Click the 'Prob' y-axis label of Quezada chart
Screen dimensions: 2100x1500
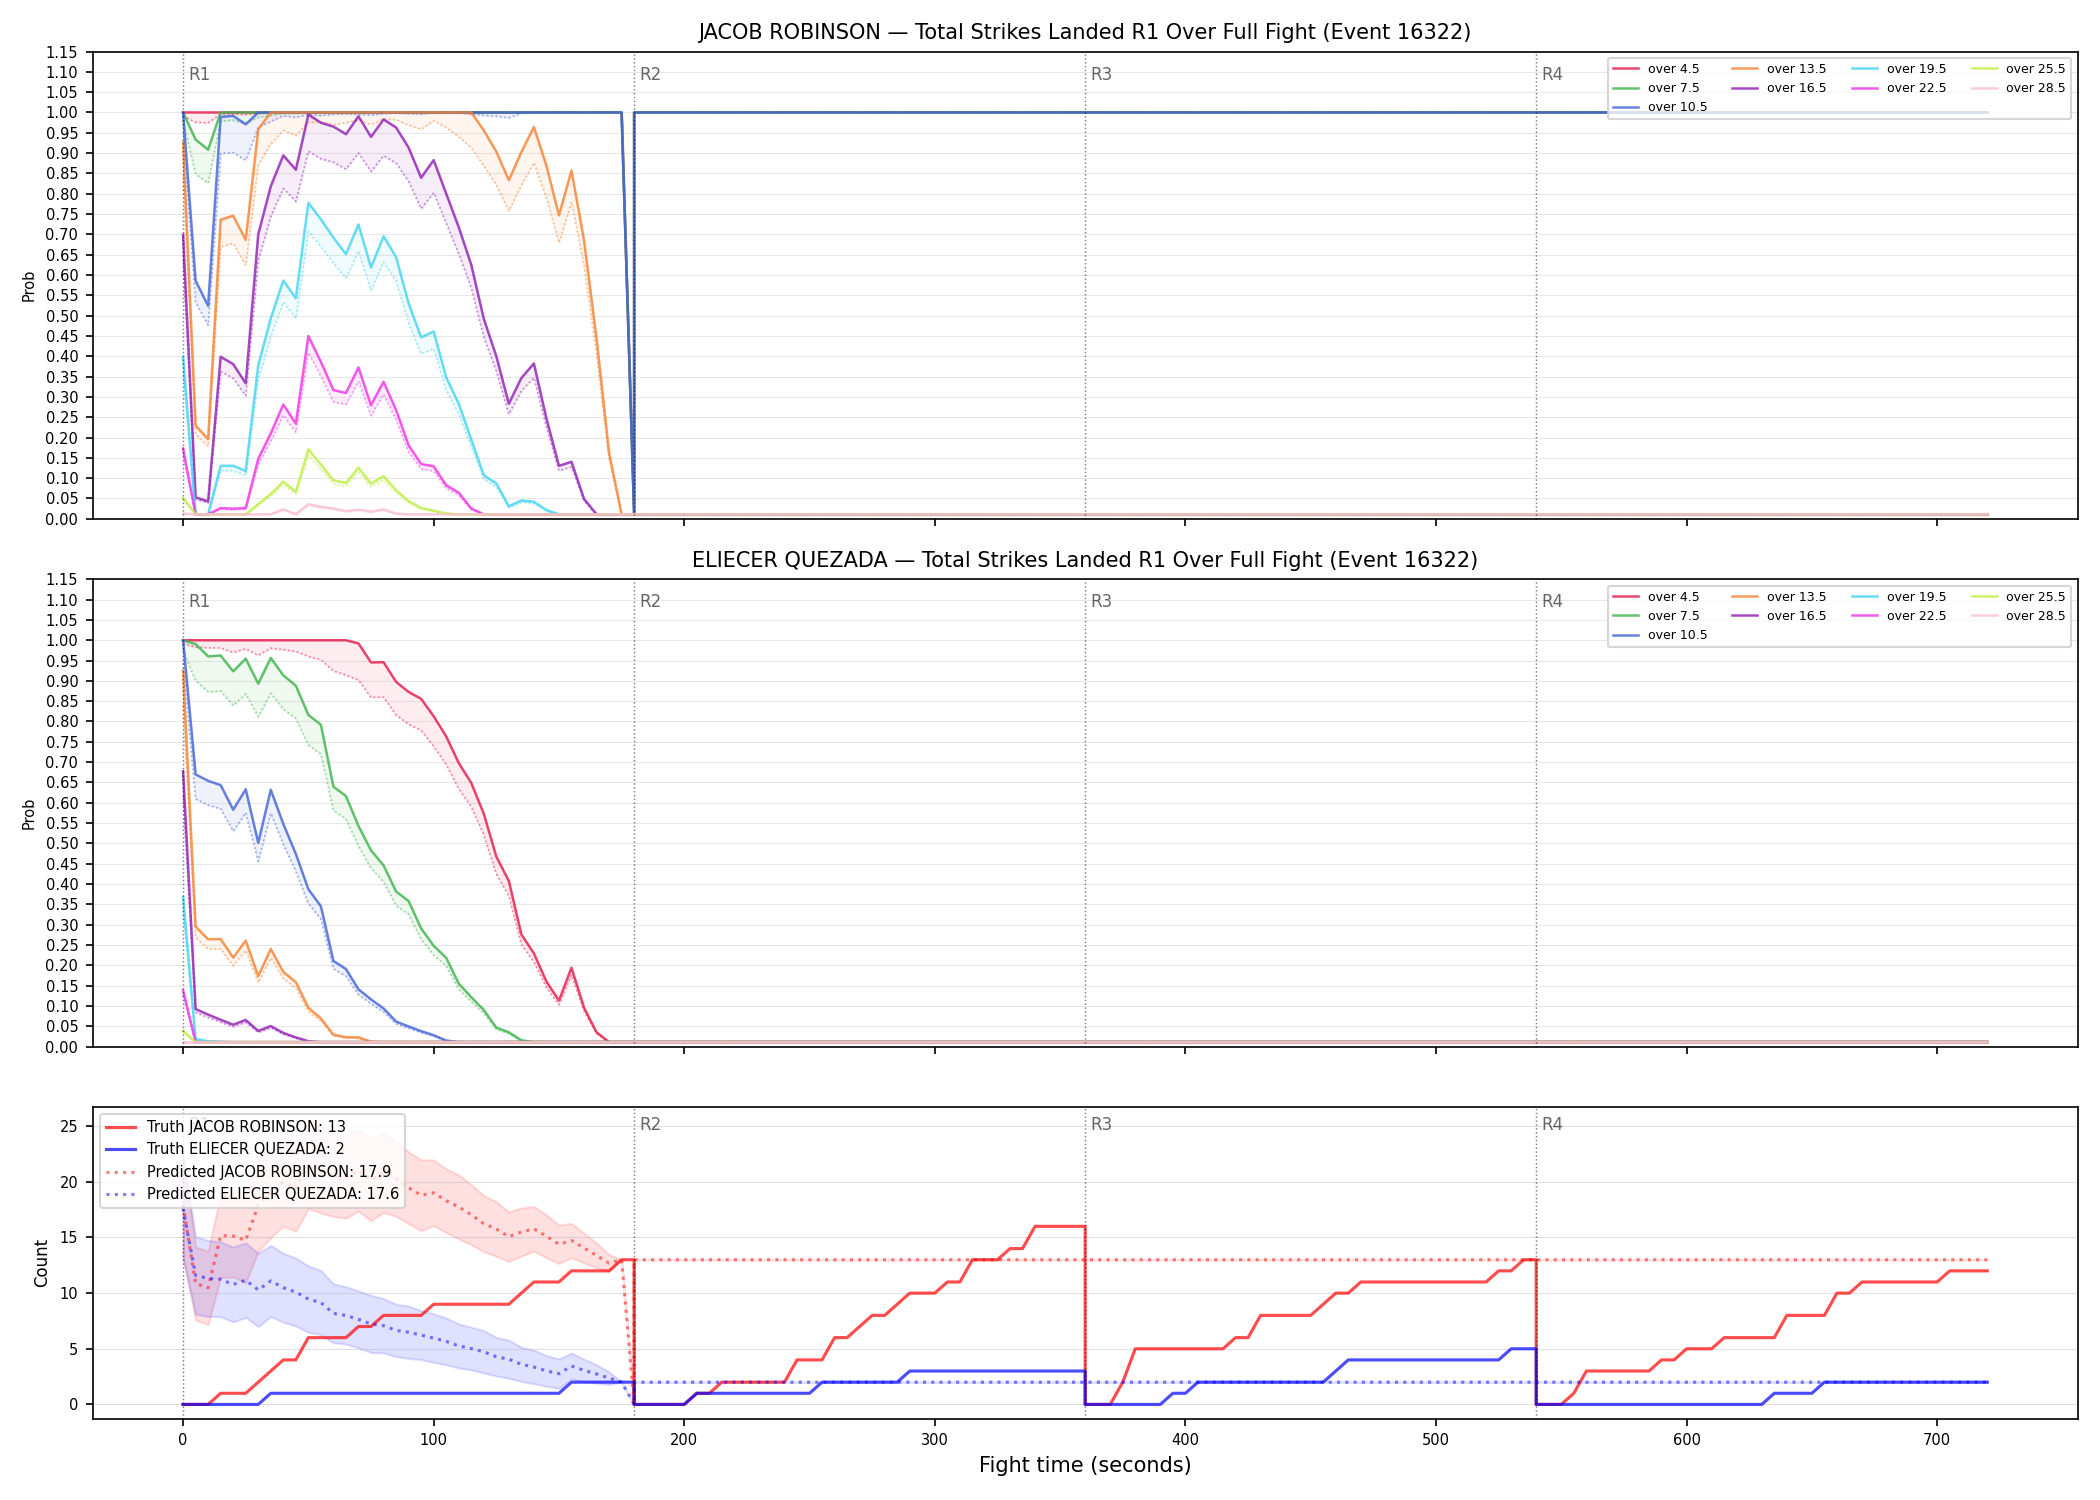click(29, 814)
